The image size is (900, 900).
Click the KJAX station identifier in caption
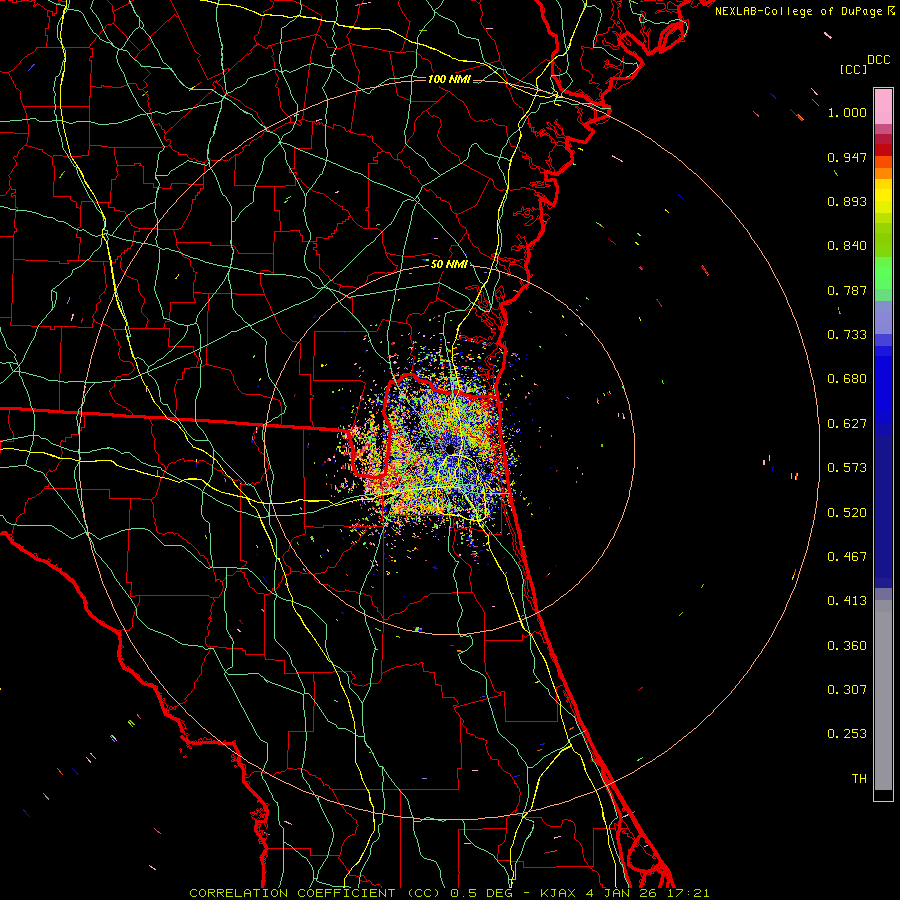560,893
